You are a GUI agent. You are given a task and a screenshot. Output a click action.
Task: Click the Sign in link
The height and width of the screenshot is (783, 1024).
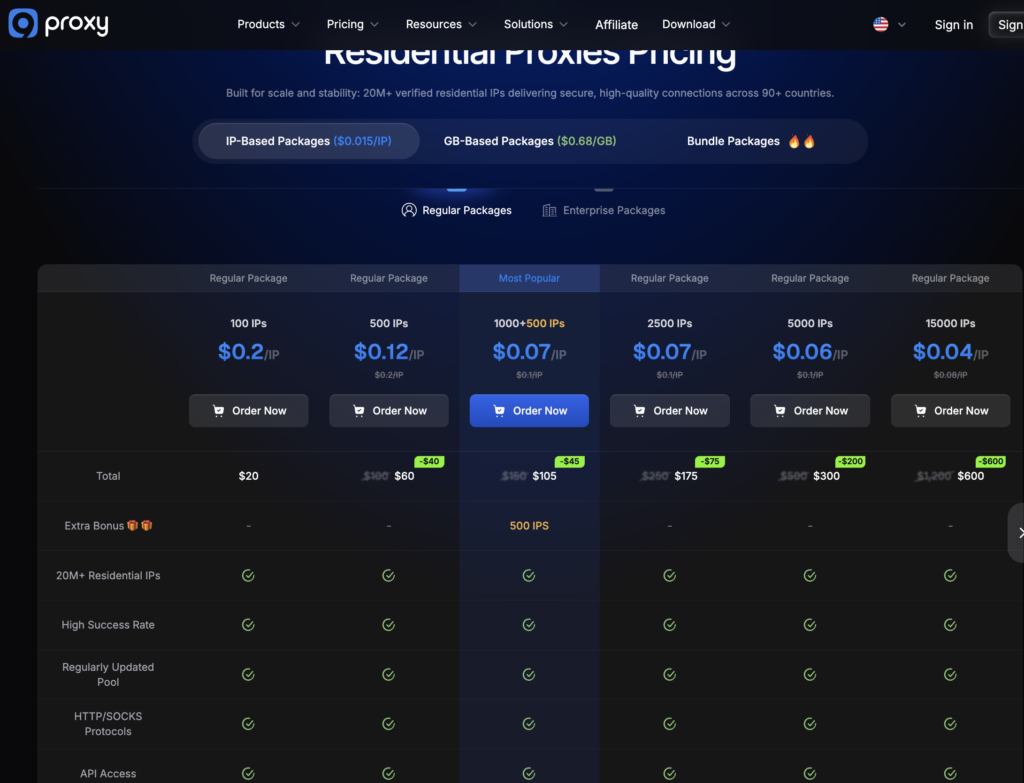[x=953, y=25]
